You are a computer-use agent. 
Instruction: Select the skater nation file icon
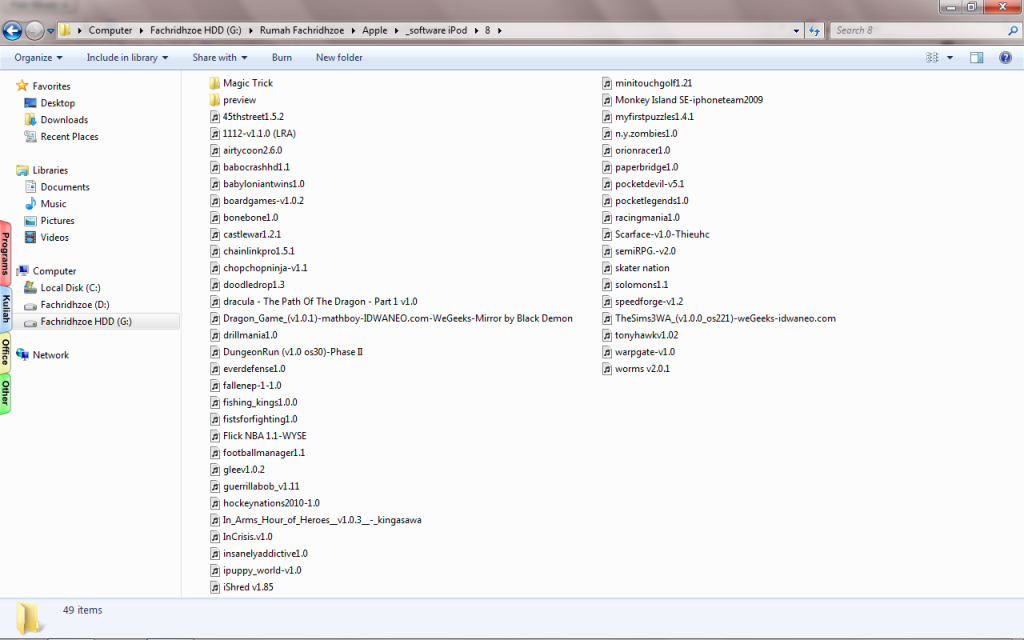point(607,268)
